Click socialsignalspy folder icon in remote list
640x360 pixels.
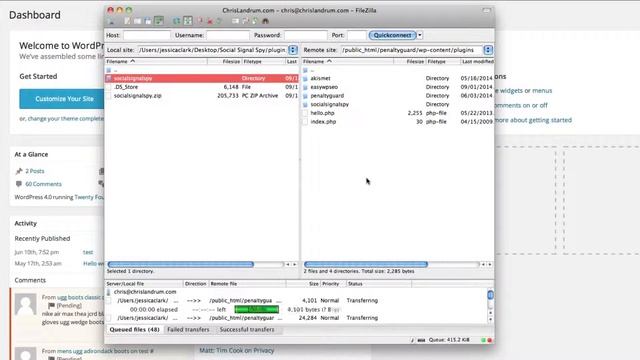click(305, 104)
